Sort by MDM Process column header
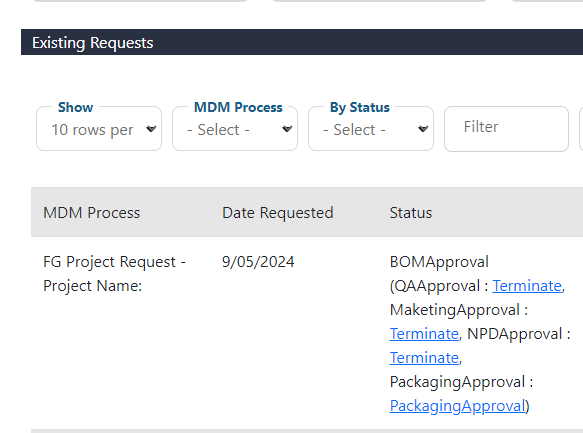The width and height of the screenshot is (583, 433). (x=91, y=213)
